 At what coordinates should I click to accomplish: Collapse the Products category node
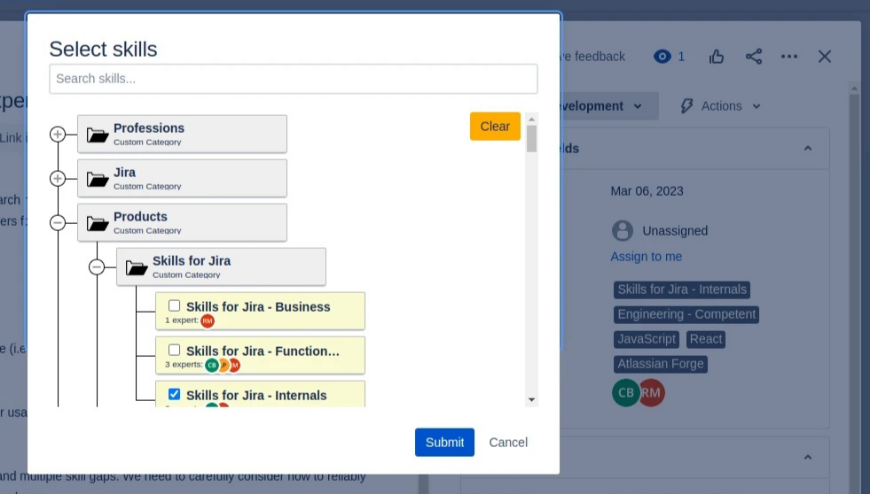click(x=58, y=223)
